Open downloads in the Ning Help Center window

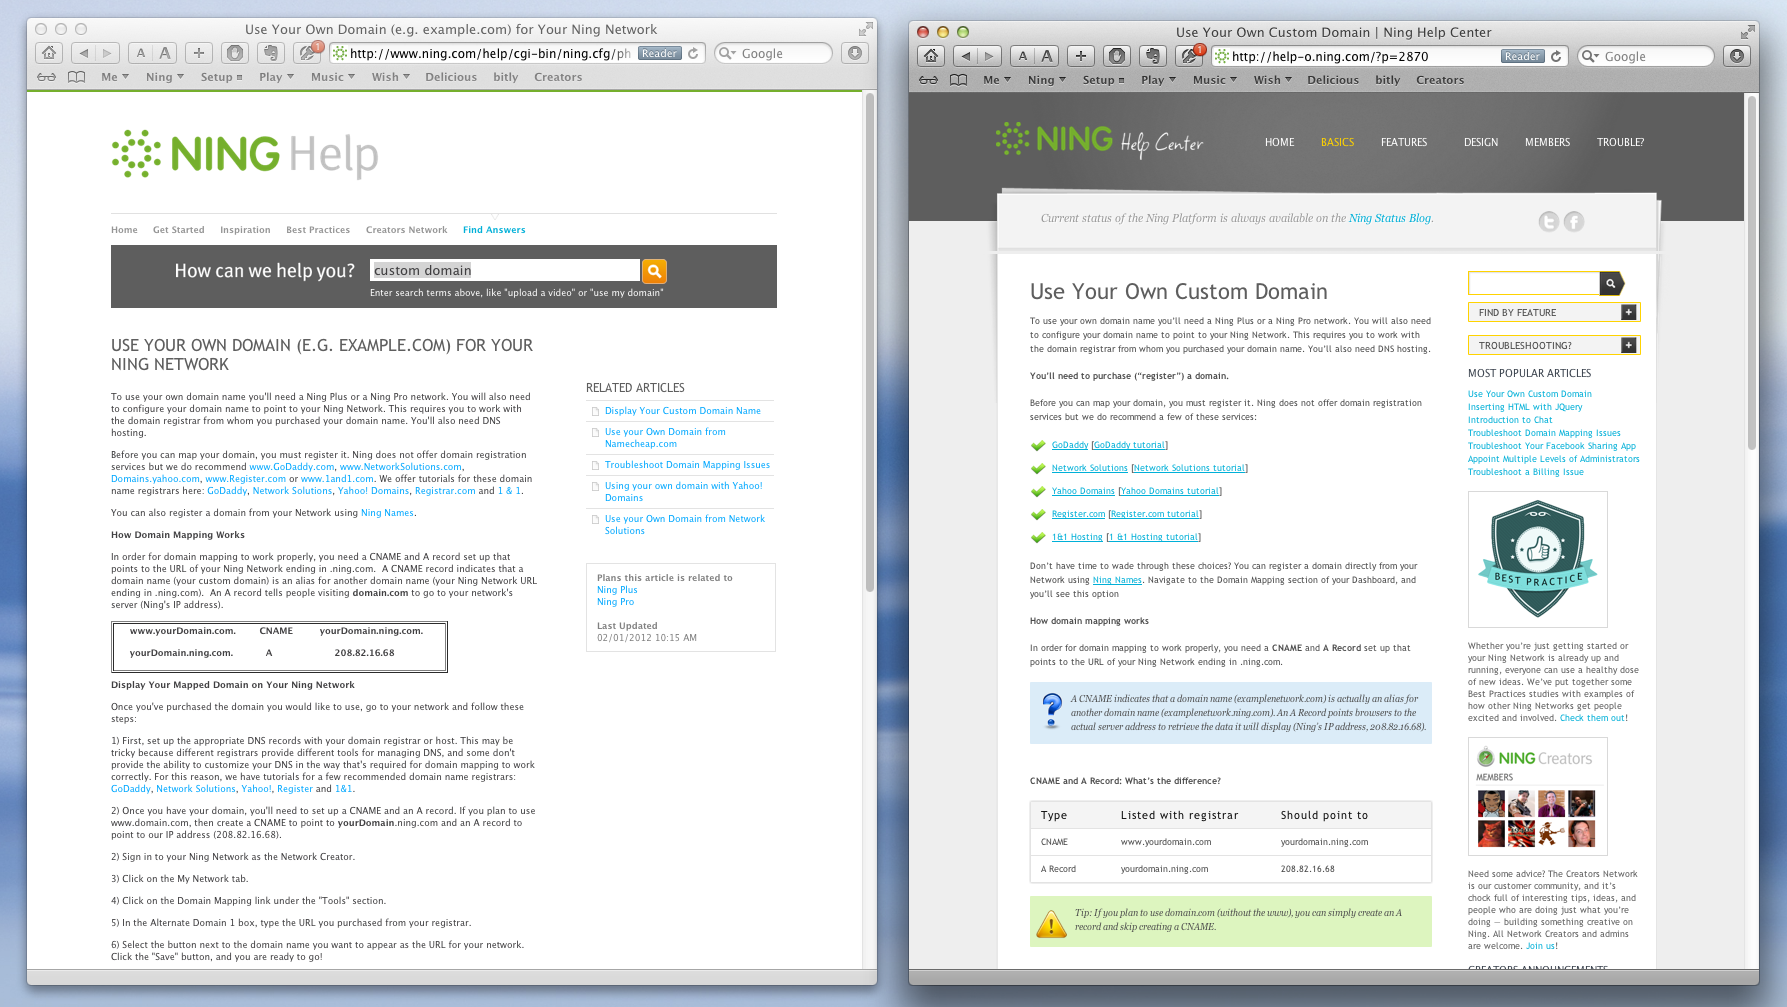click(1737, 56)
